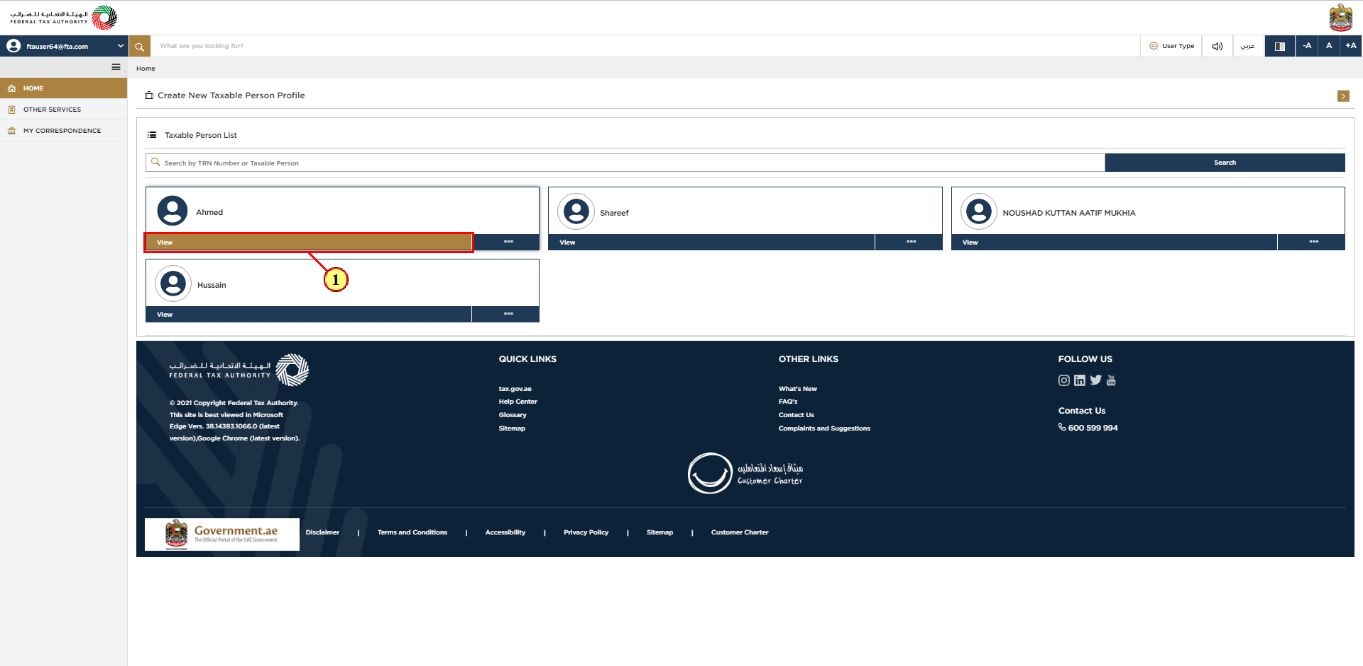Open the Twitter icon under Follow Us

click(1096, 380)
